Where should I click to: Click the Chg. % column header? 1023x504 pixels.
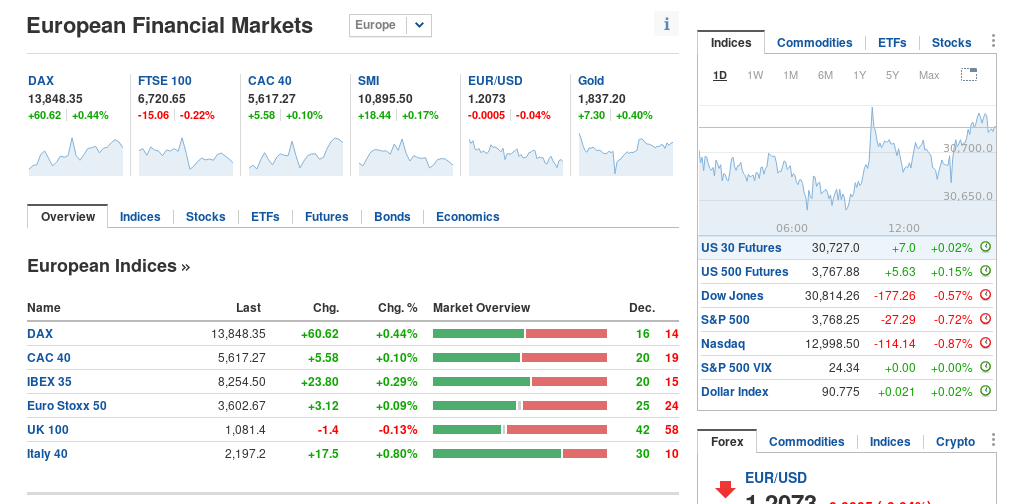point(397,308)
